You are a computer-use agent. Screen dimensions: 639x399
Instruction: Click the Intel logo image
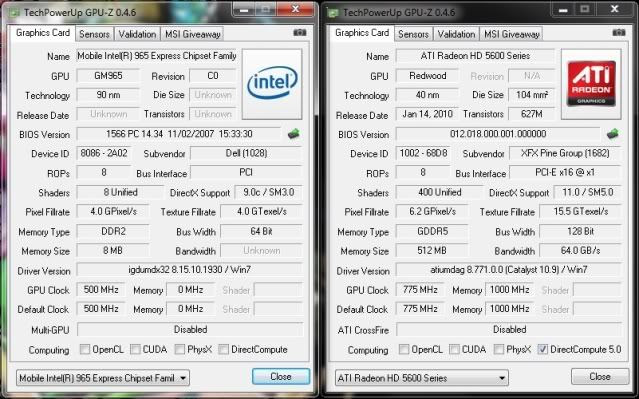click(272, 84)
